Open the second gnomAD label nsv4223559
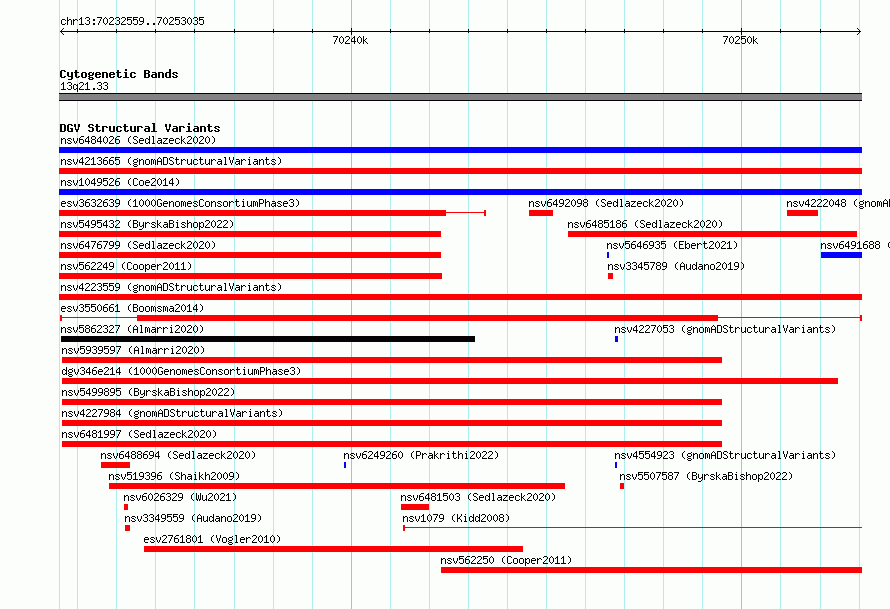890x609 pixels. click(x=171, y=287)
